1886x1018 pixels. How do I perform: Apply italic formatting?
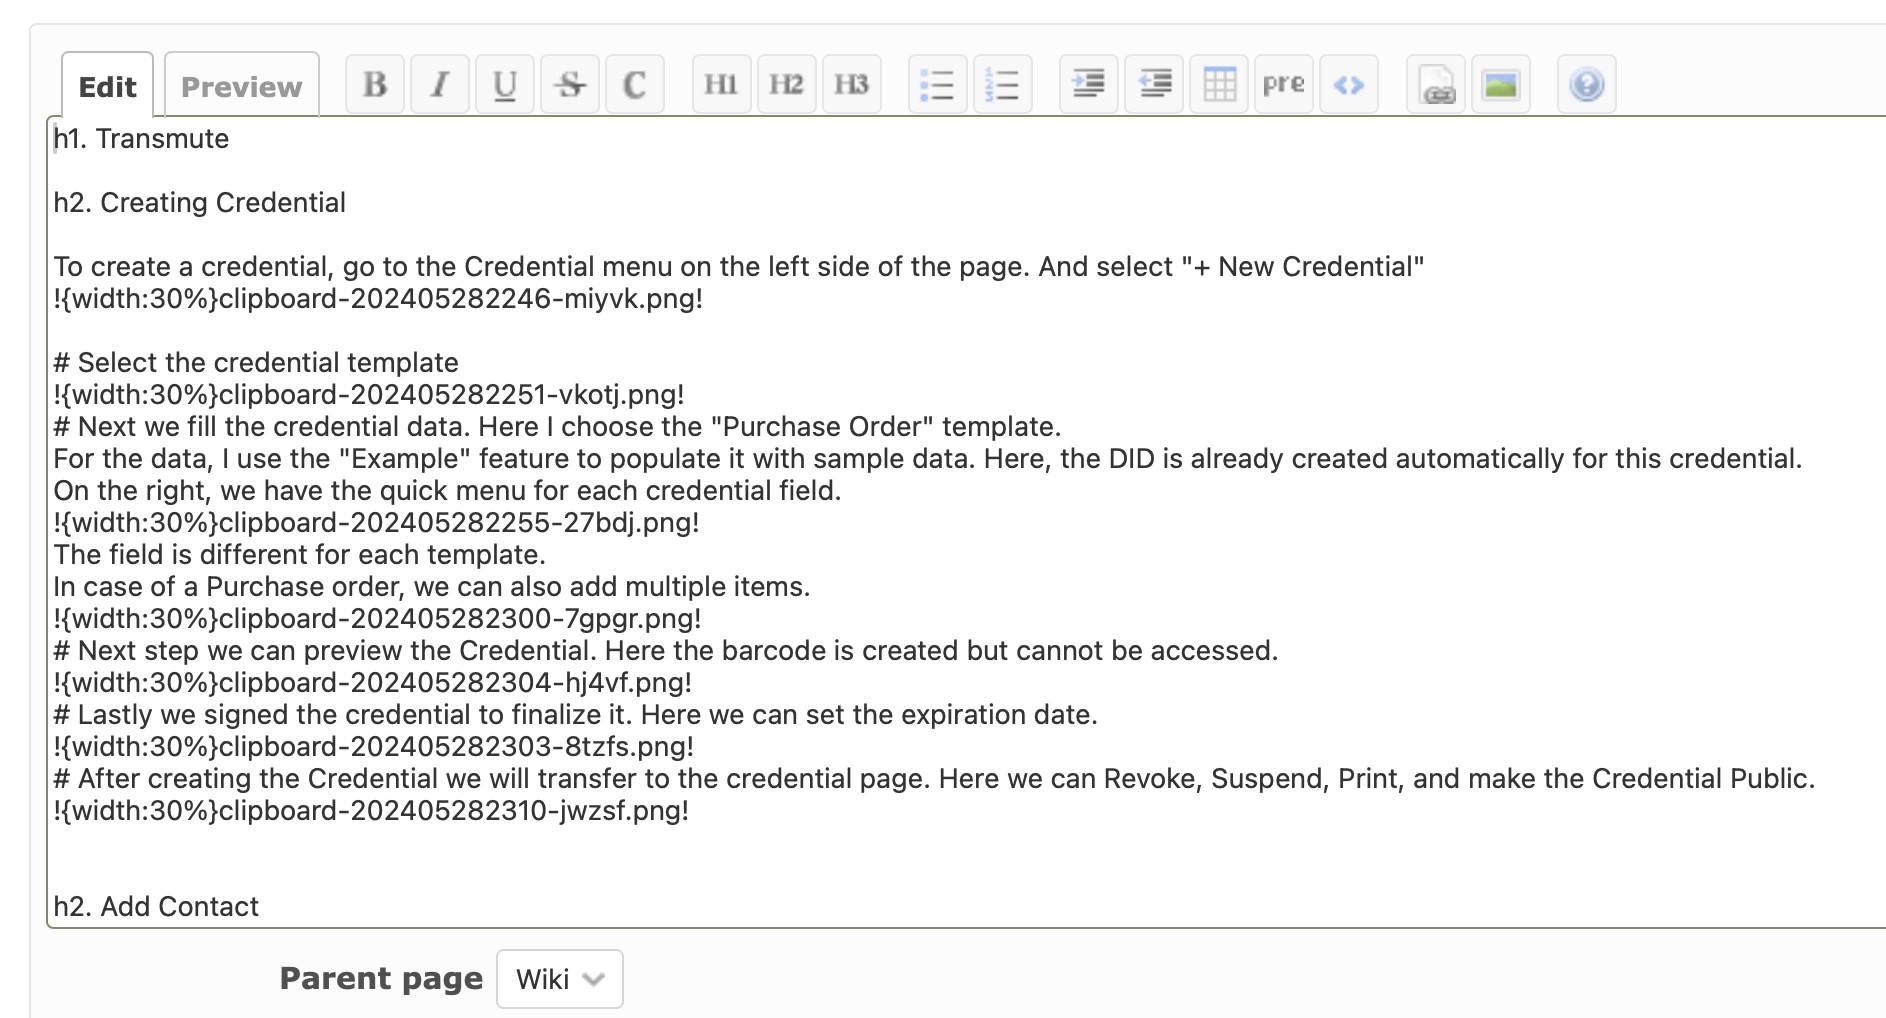440,85
